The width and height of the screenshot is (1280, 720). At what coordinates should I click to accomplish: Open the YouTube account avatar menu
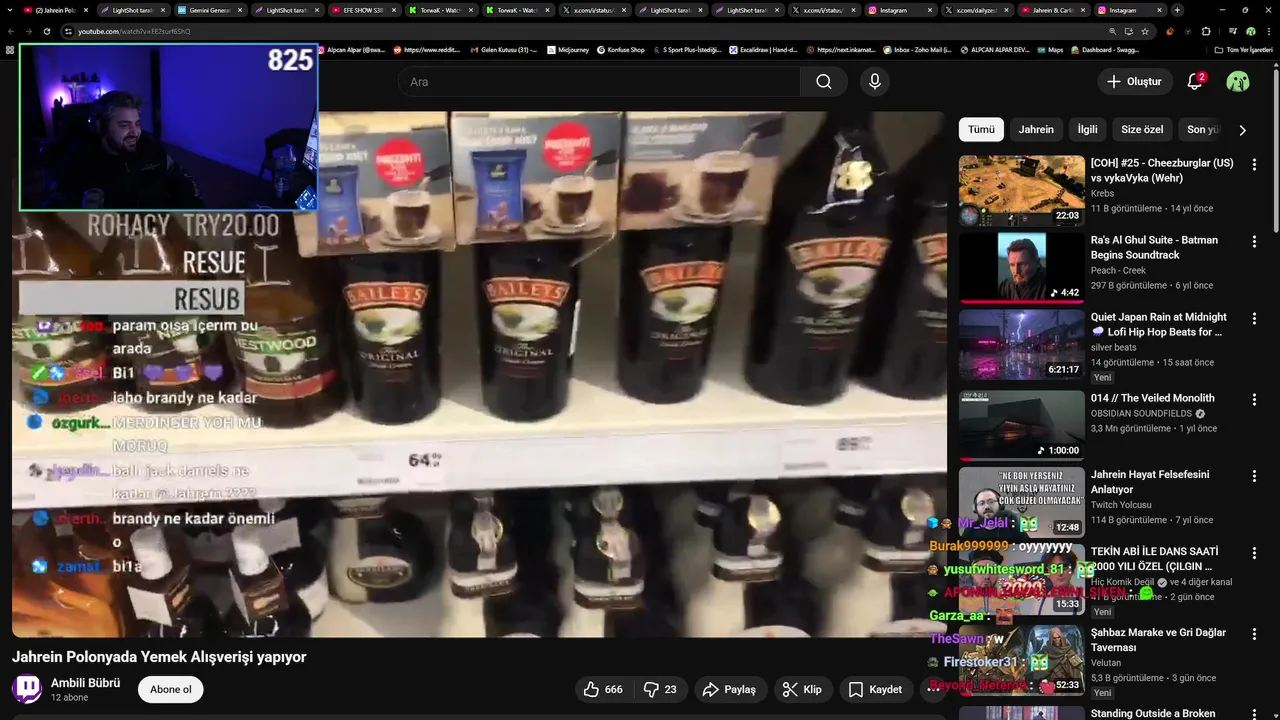(x=1238, y=82)
